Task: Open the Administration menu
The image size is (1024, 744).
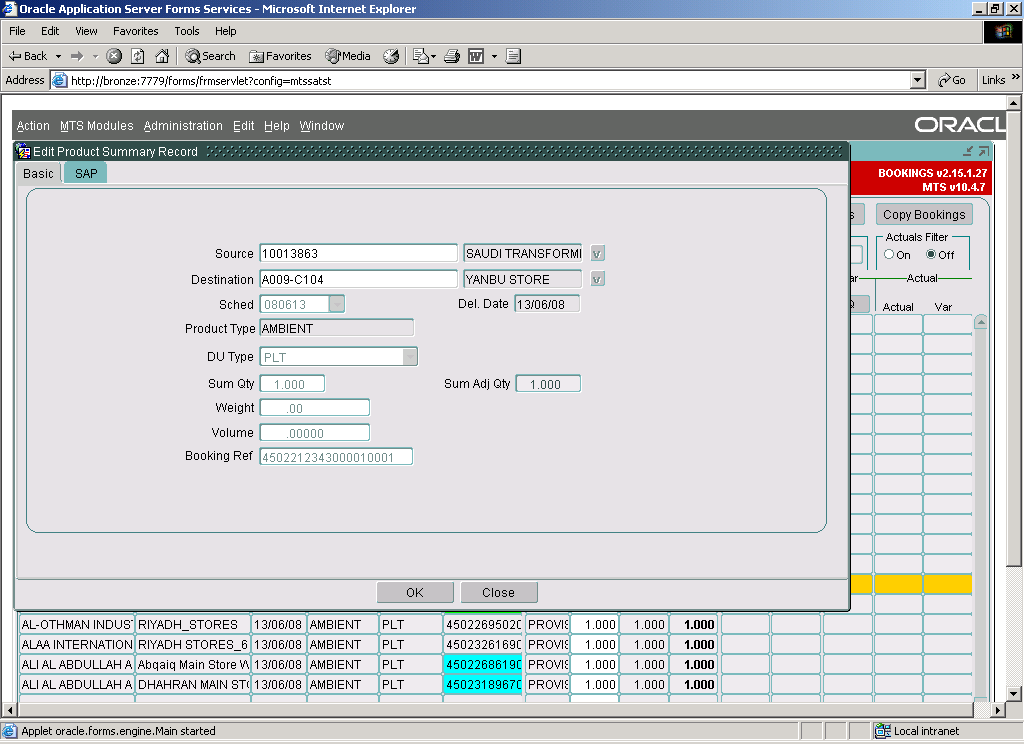Action: pos(183,125)
